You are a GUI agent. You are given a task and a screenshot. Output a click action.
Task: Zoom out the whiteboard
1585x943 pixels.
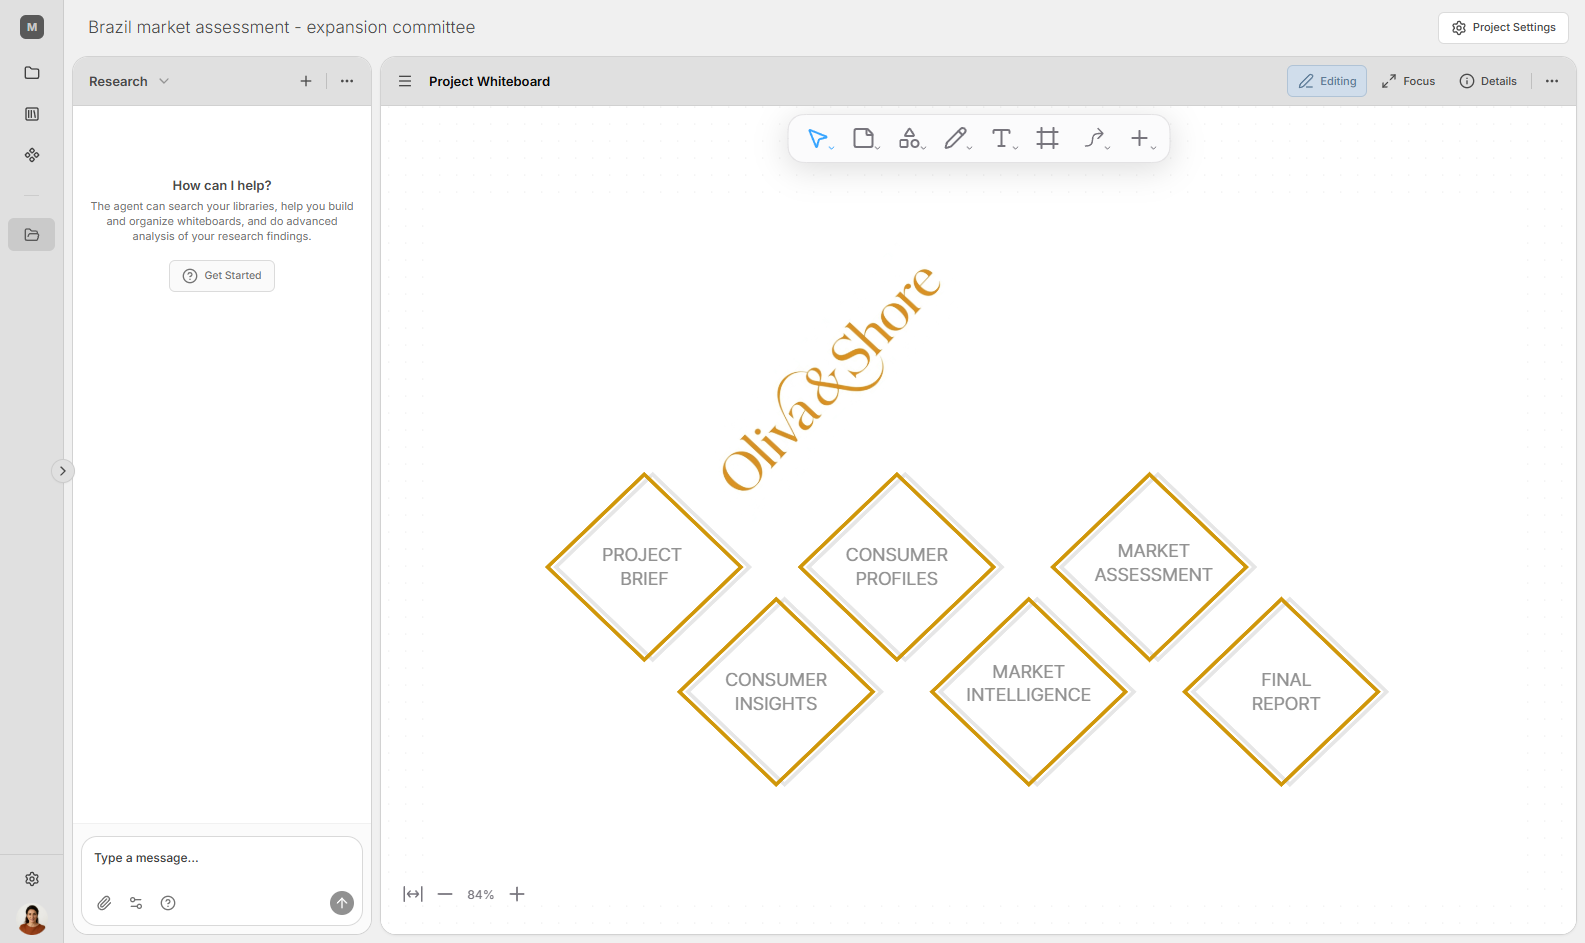pyautogui.click(x=445, y=894)
